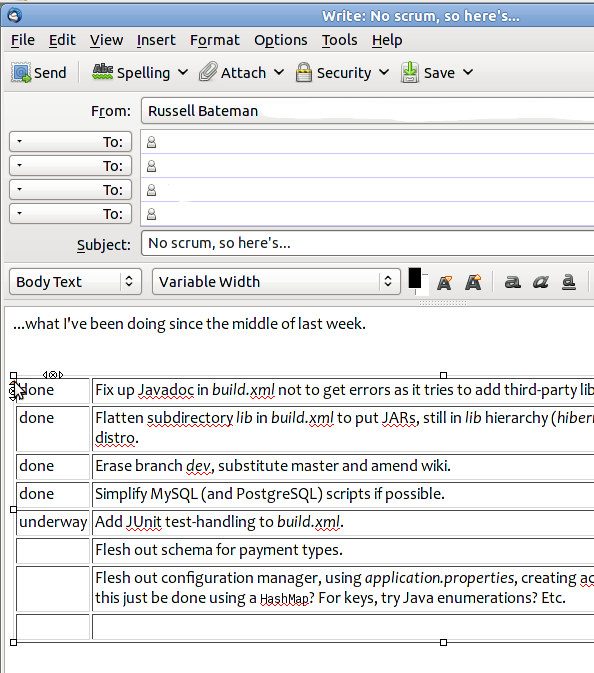Click 'Add JUnit test-handling' cell
Image resolution: width=594 pixels, height=673 pixels.
click(x=343, y=522)
